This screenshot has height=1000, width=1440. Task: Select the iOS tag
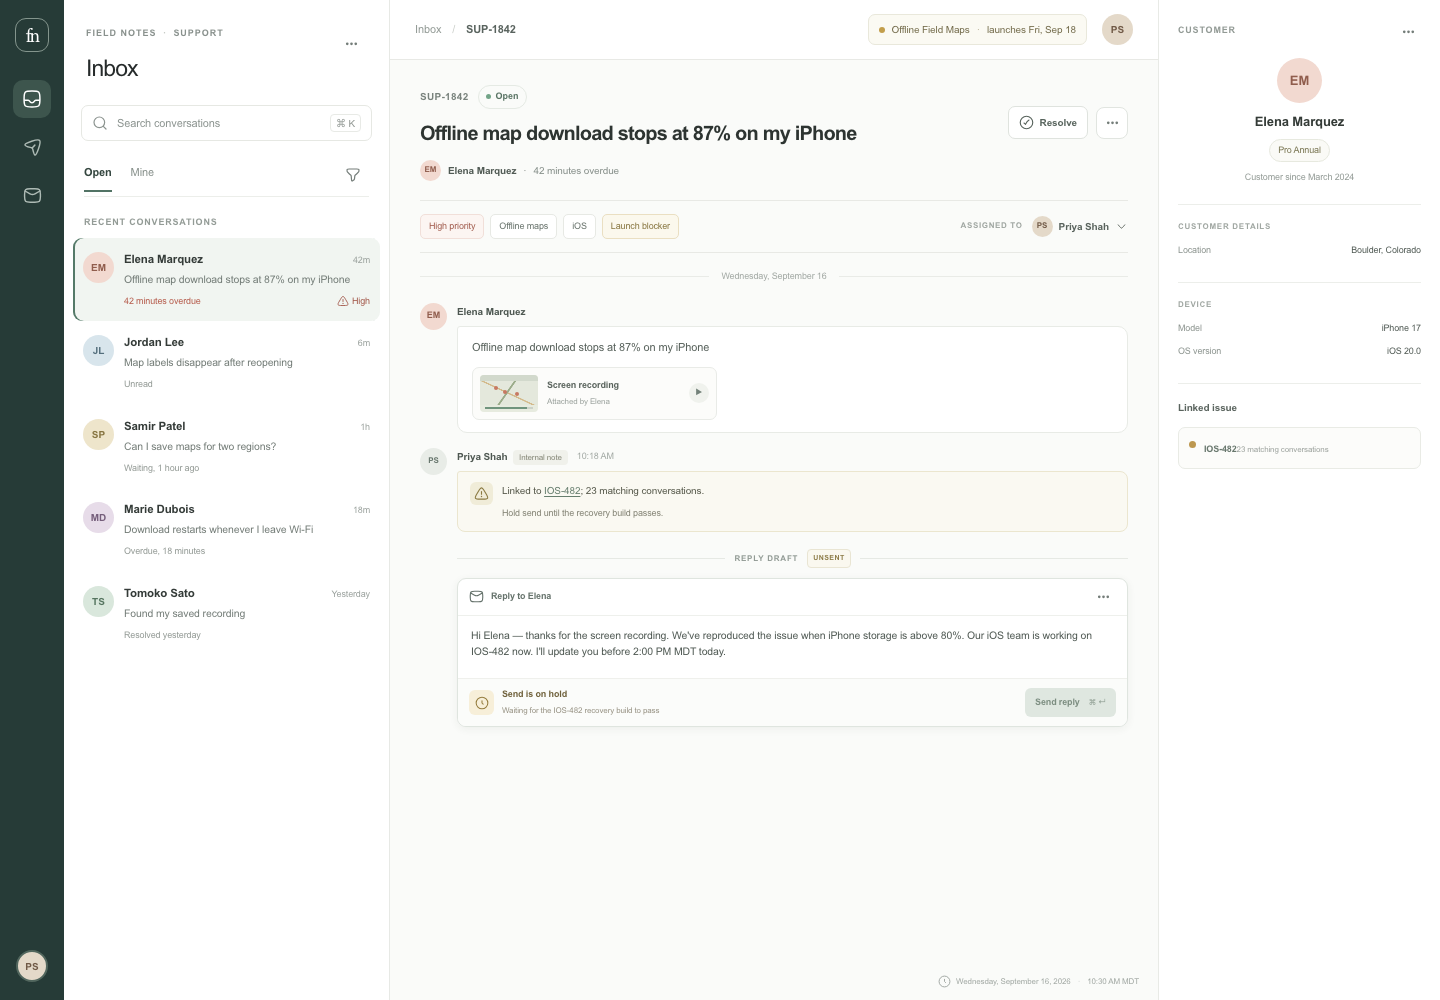point(580,227)
